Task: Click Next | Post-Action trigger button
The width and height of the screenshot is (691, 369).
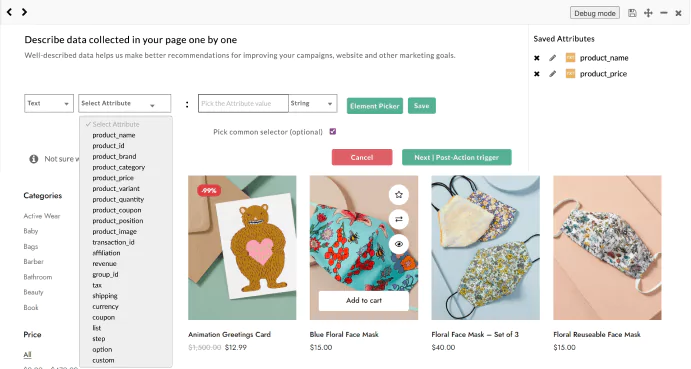Action: (x=457, y=157)
